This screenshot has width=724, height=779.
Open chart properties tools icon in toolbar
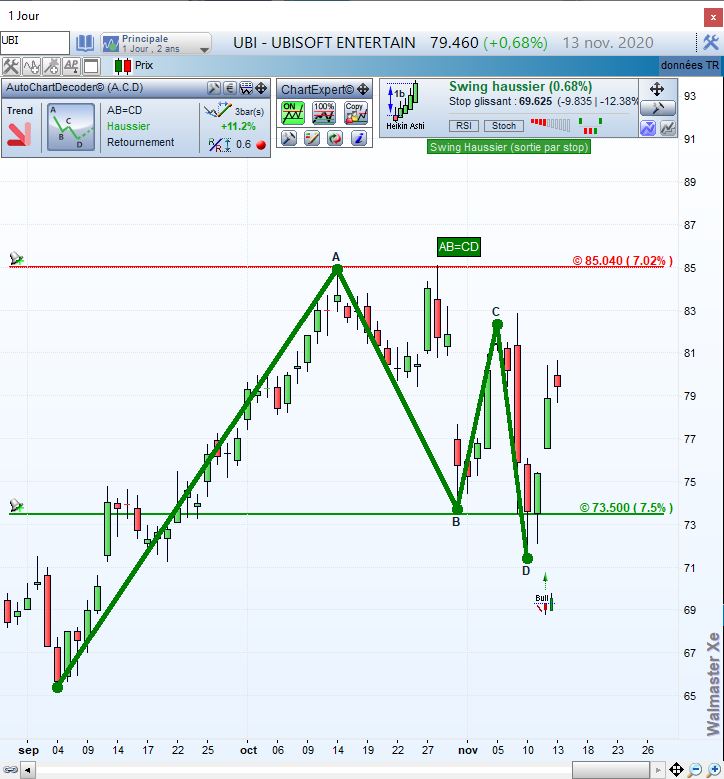pos(10,66)
